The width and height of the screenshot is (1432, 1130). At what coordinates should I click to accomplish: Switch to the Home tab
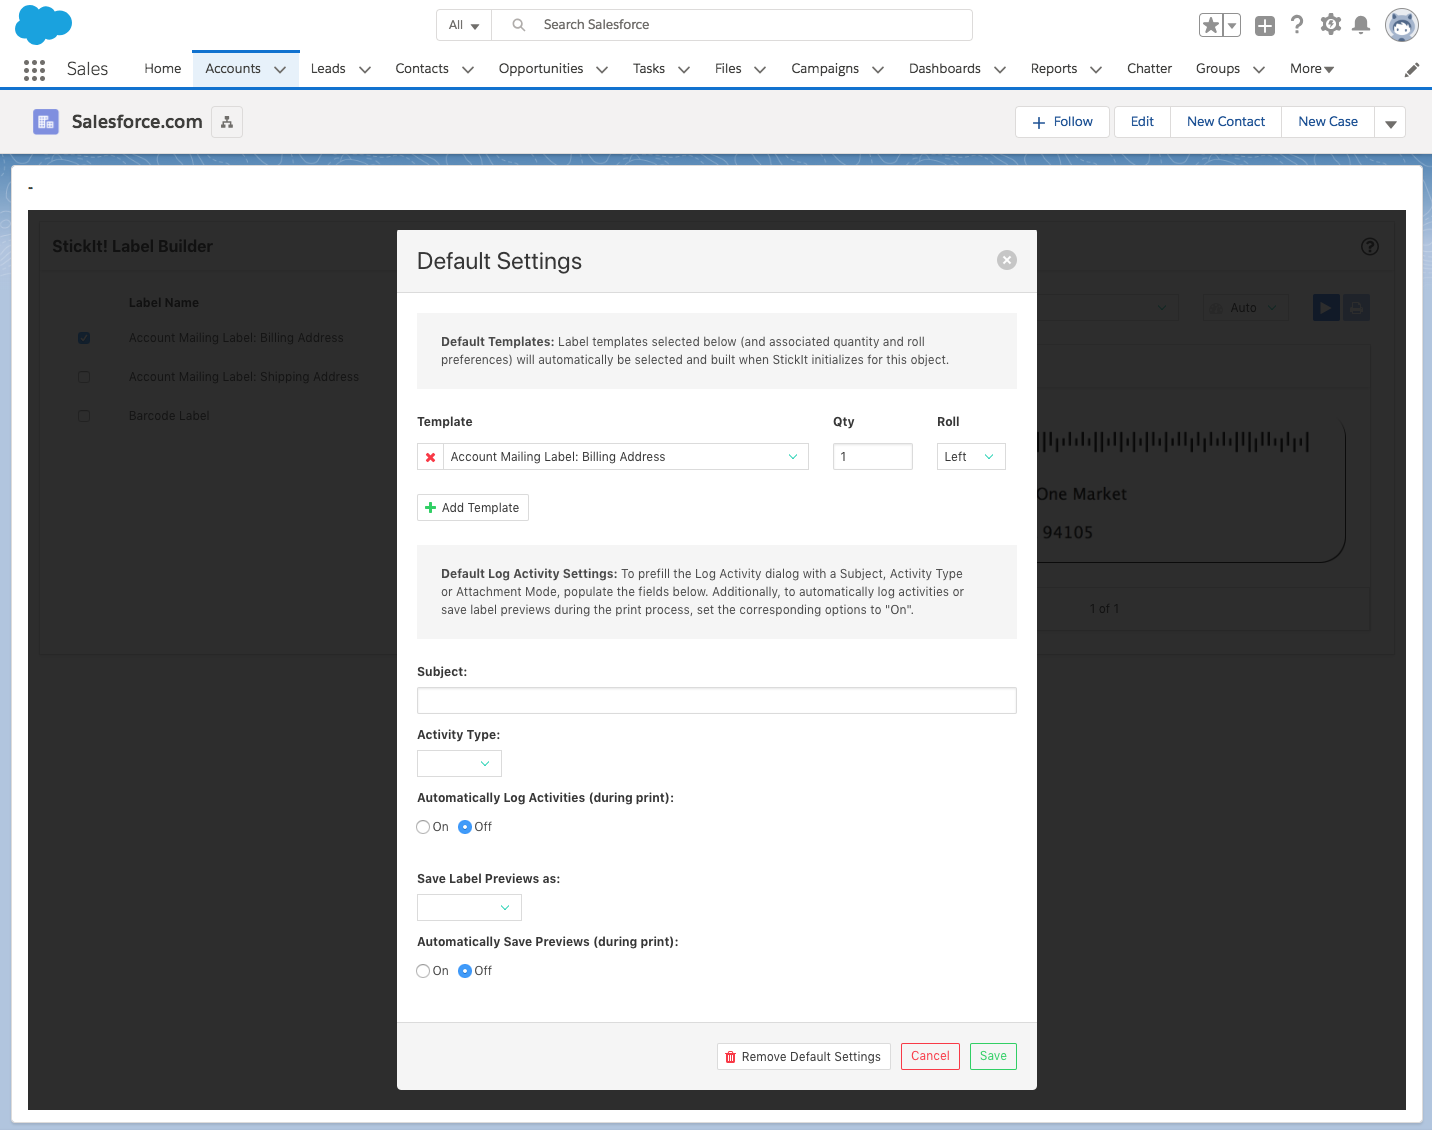click(x=162, y=69)
